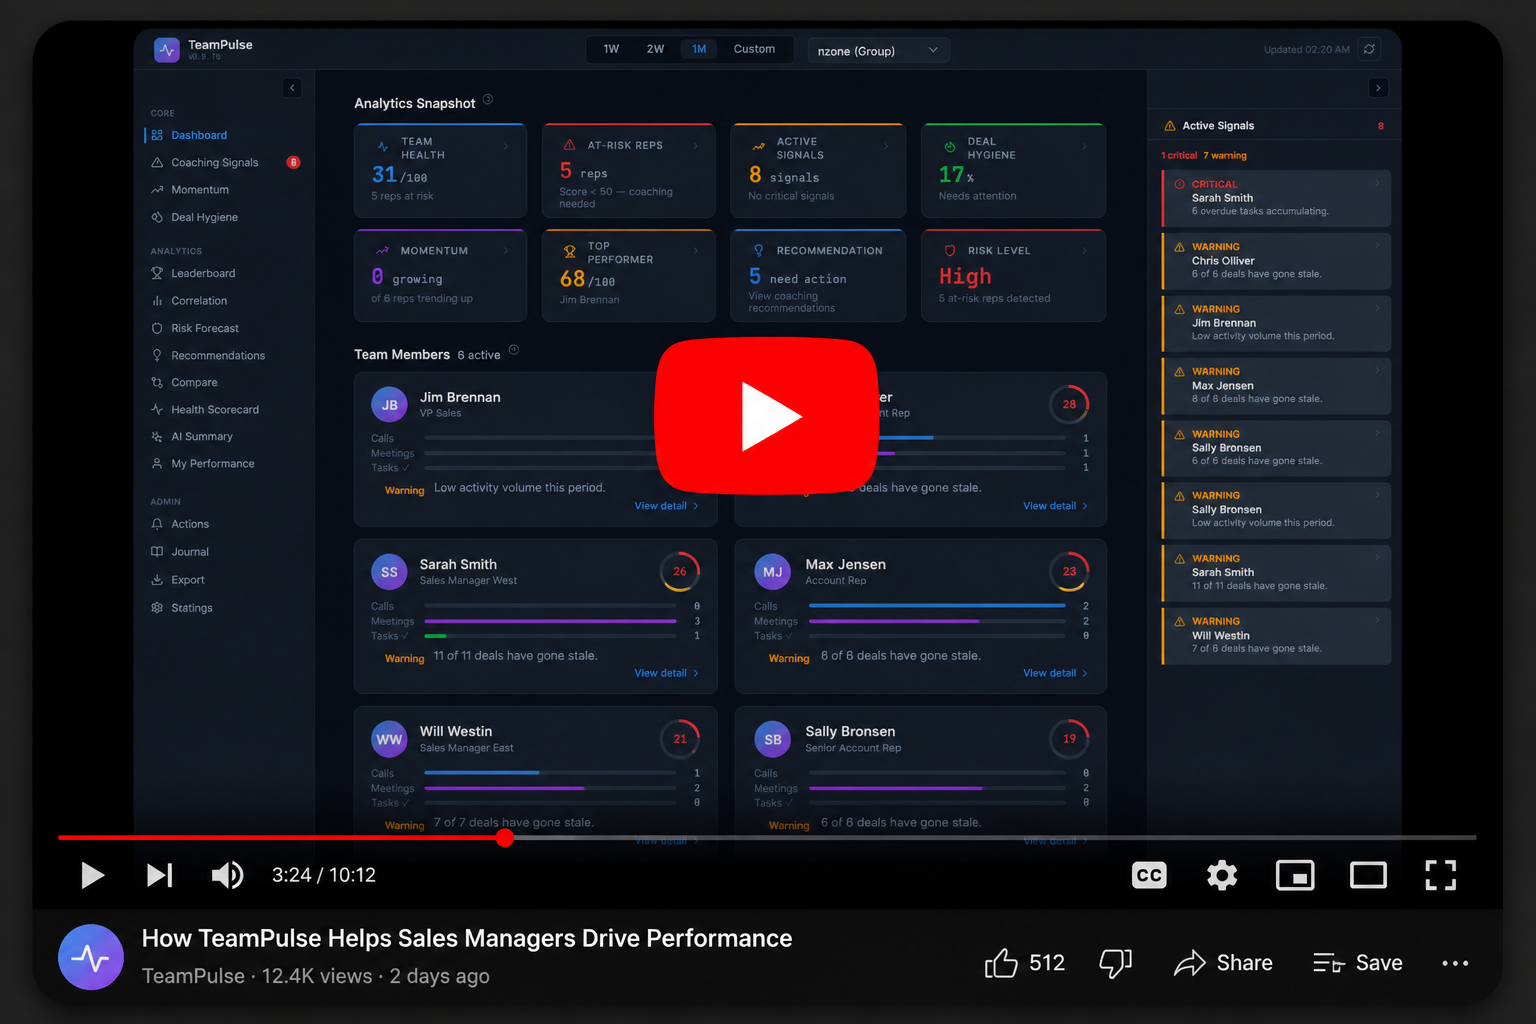Toggle closed captions CC button
This screenshot has height=1024, width=1536.
[1149, 875]
